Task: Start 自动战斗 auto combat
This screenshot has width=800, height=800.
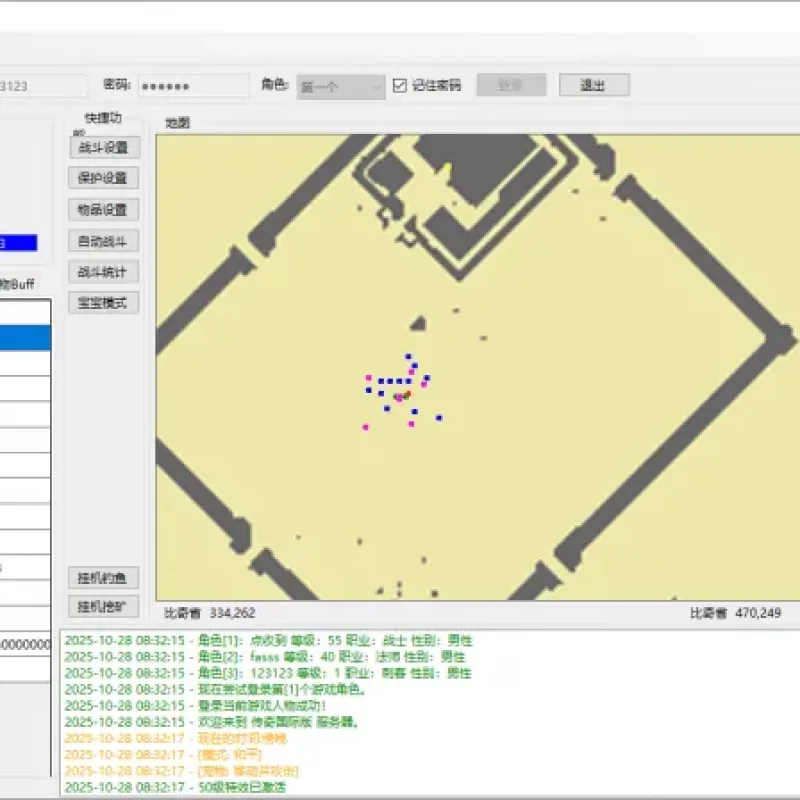Action: point(104,241)
